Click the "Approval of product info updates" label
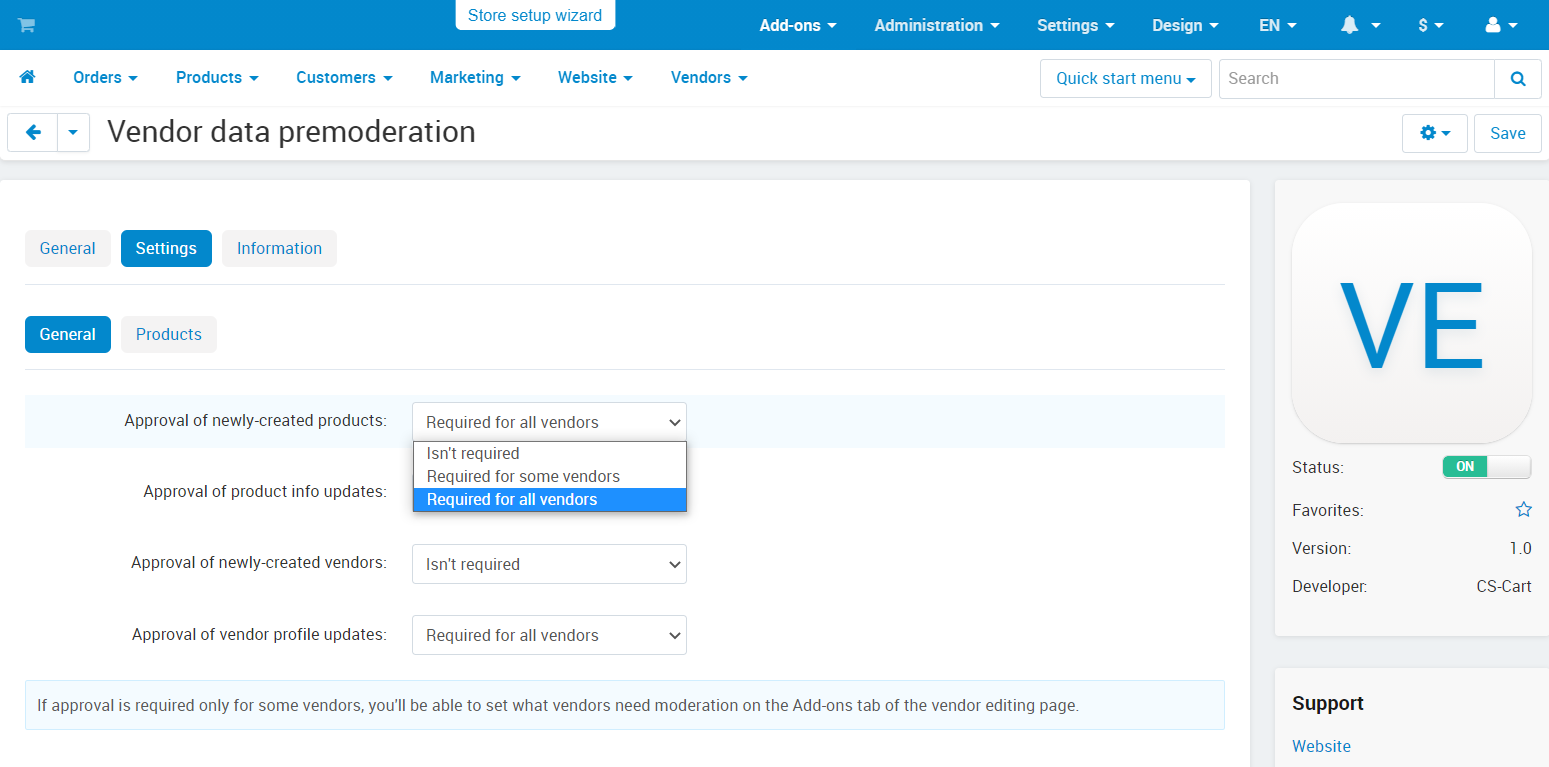Screen dimensions: 1549x767 tap(265, 491)
